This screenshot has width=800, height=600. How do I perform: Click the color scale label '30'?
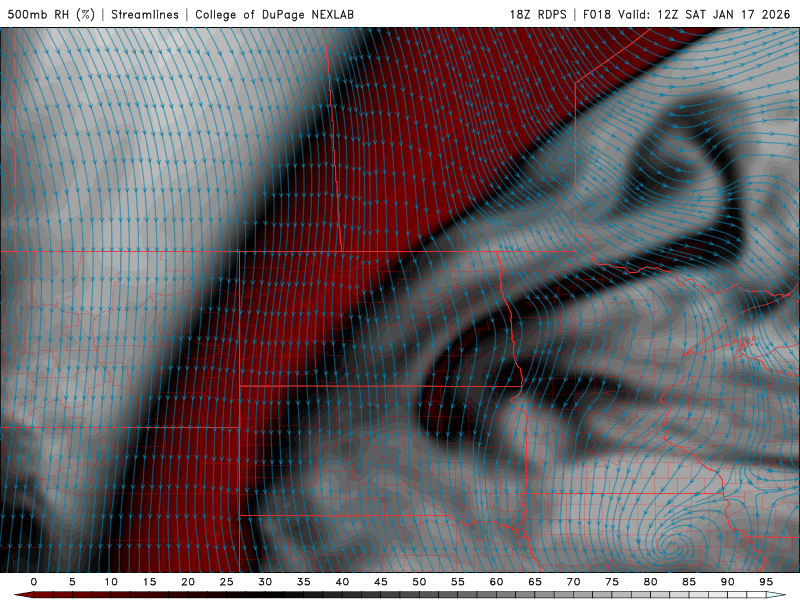pos(265,582)
